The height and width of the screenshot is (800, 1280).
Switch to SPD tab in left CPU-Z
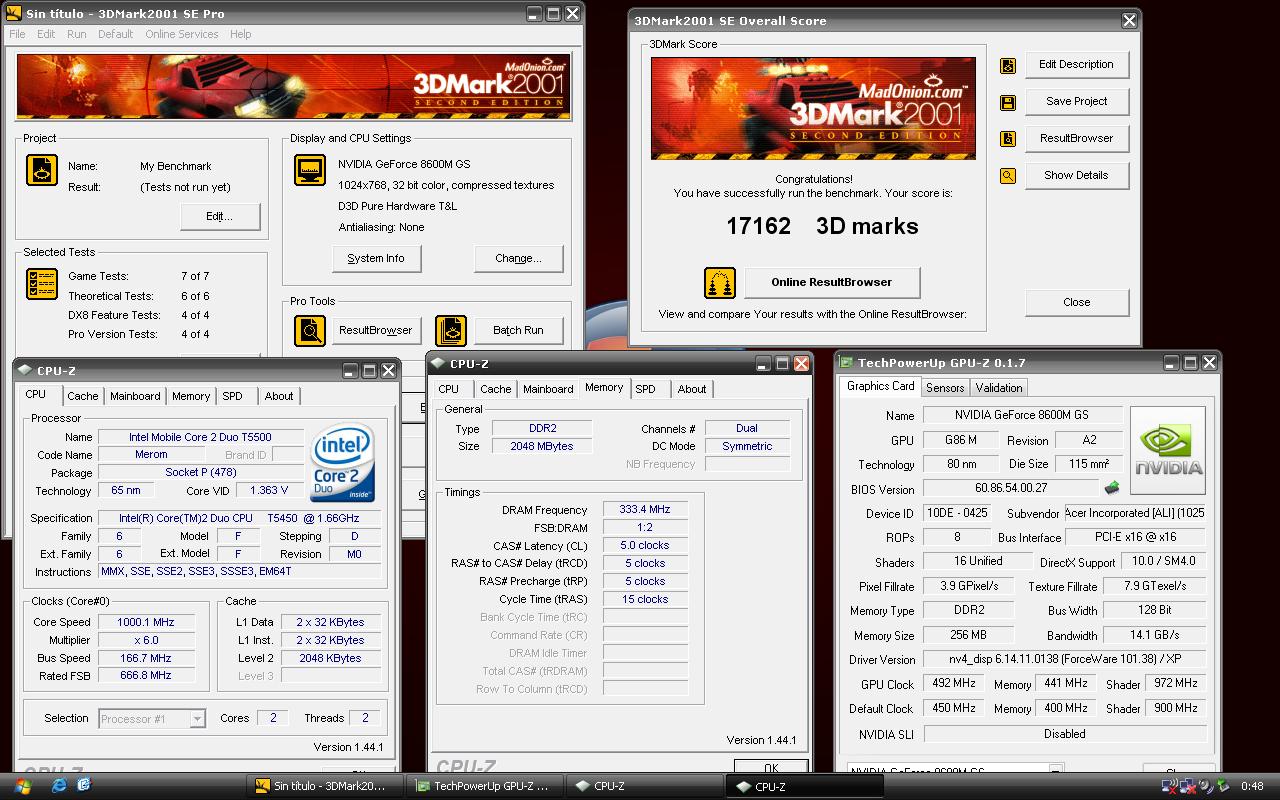click(x=233, y=396)
